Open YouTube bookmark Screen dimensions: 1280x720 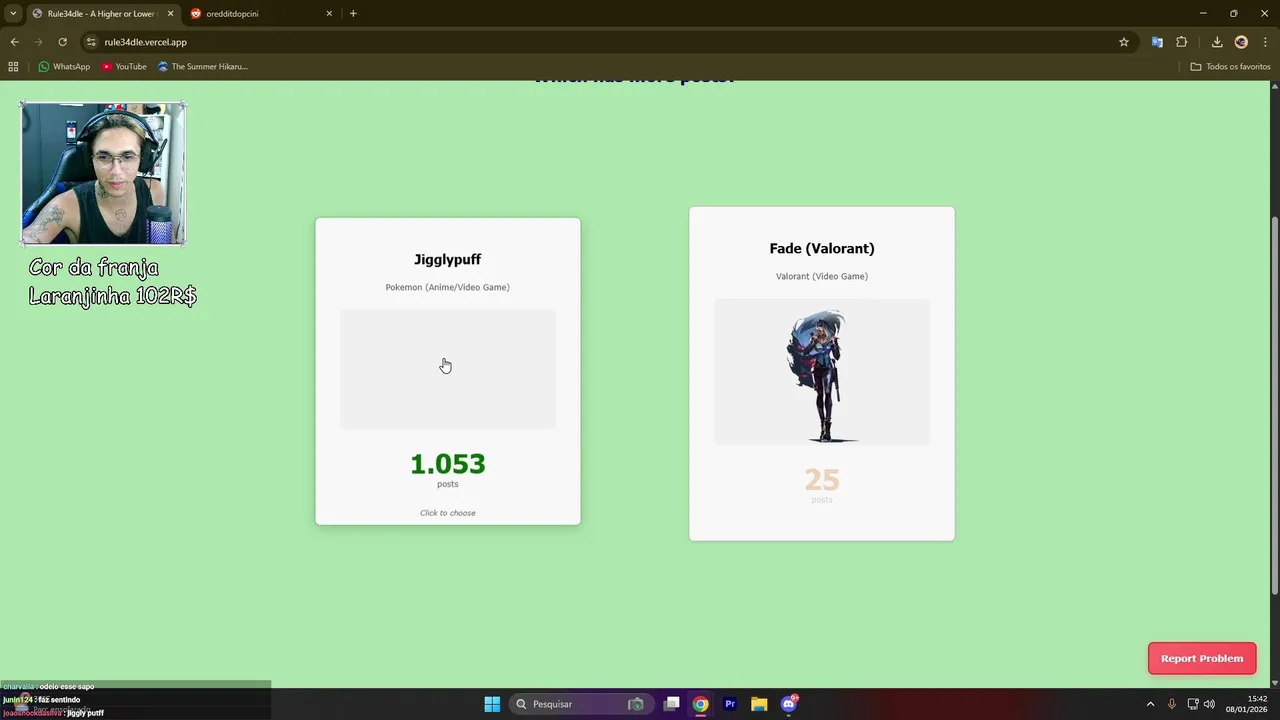coord(124,67)
